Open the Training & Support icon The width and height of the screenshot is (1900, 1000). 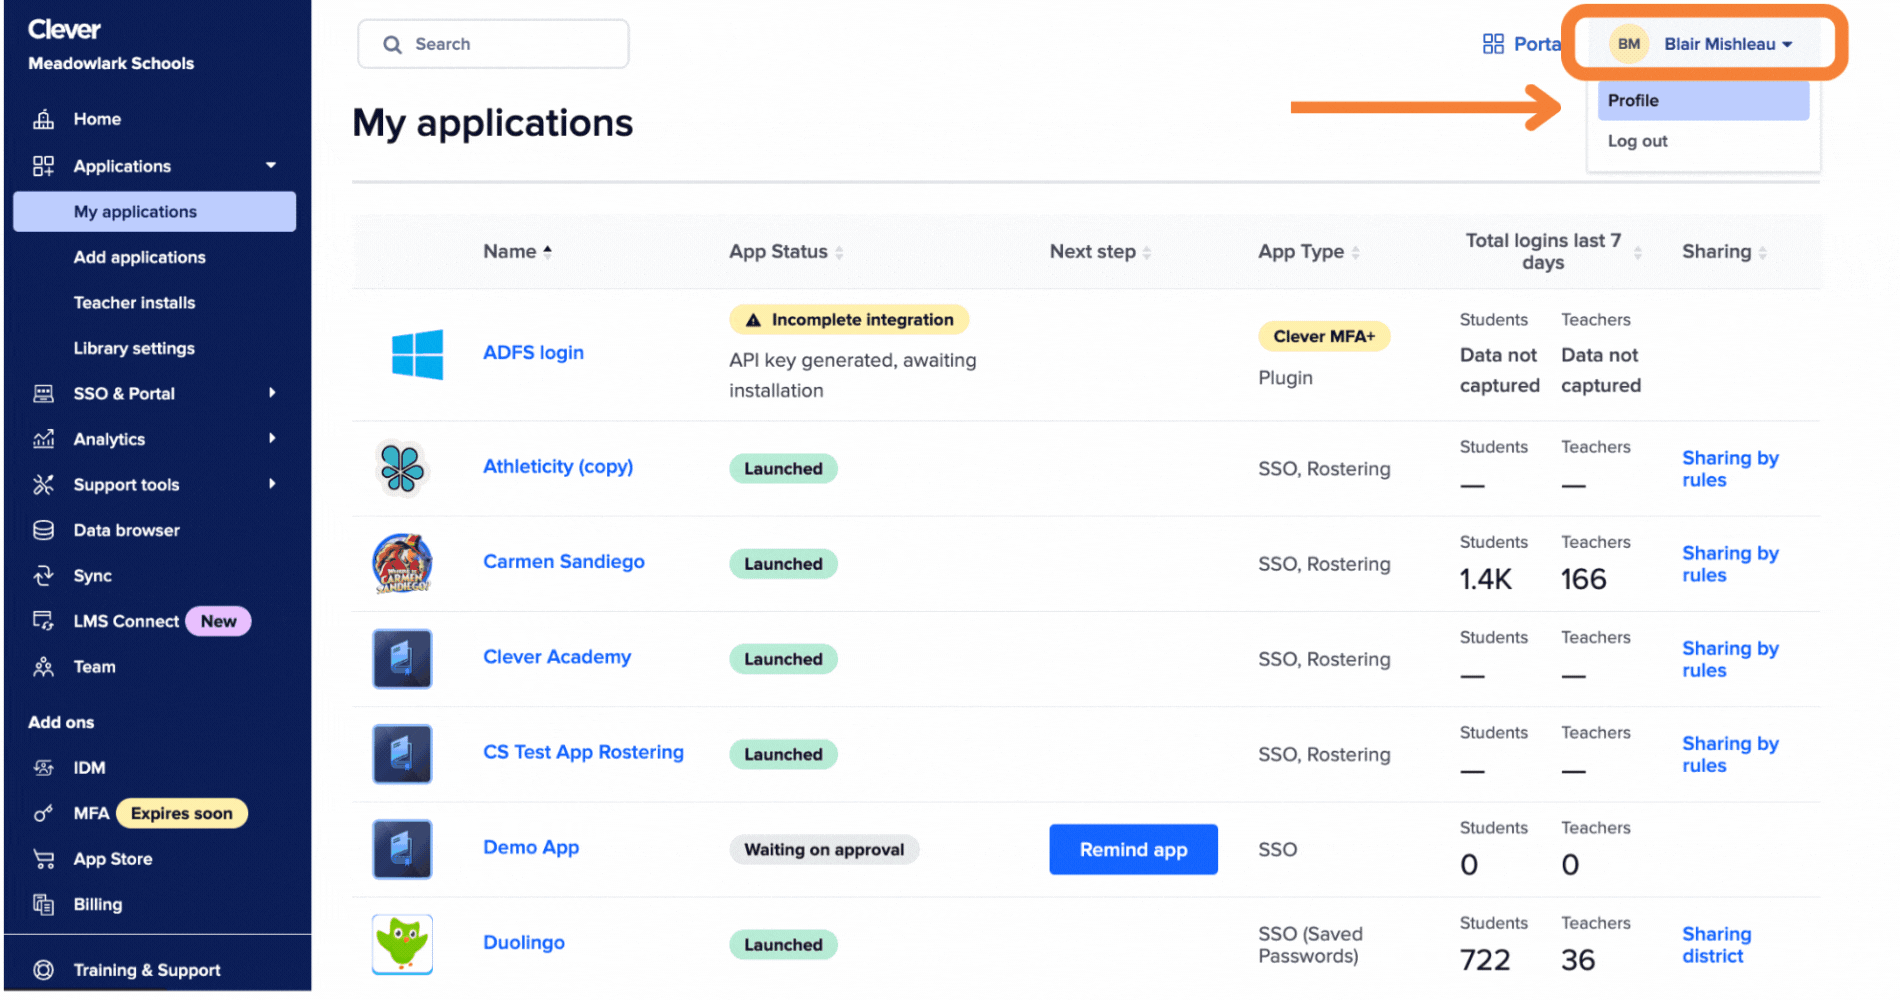click(44, 968)
